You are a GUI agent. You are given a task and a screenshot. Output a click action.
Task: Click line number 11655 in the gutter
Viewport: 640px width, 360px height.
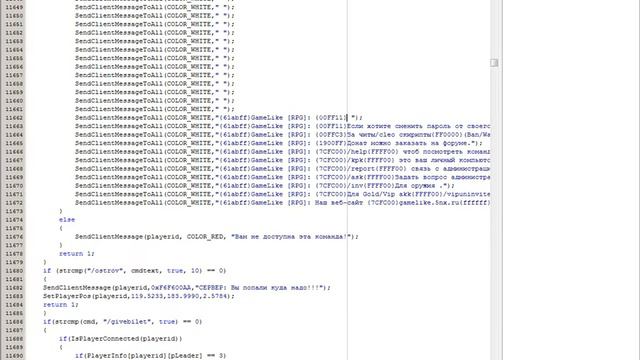pyautogui.click(x=14, y=58)
